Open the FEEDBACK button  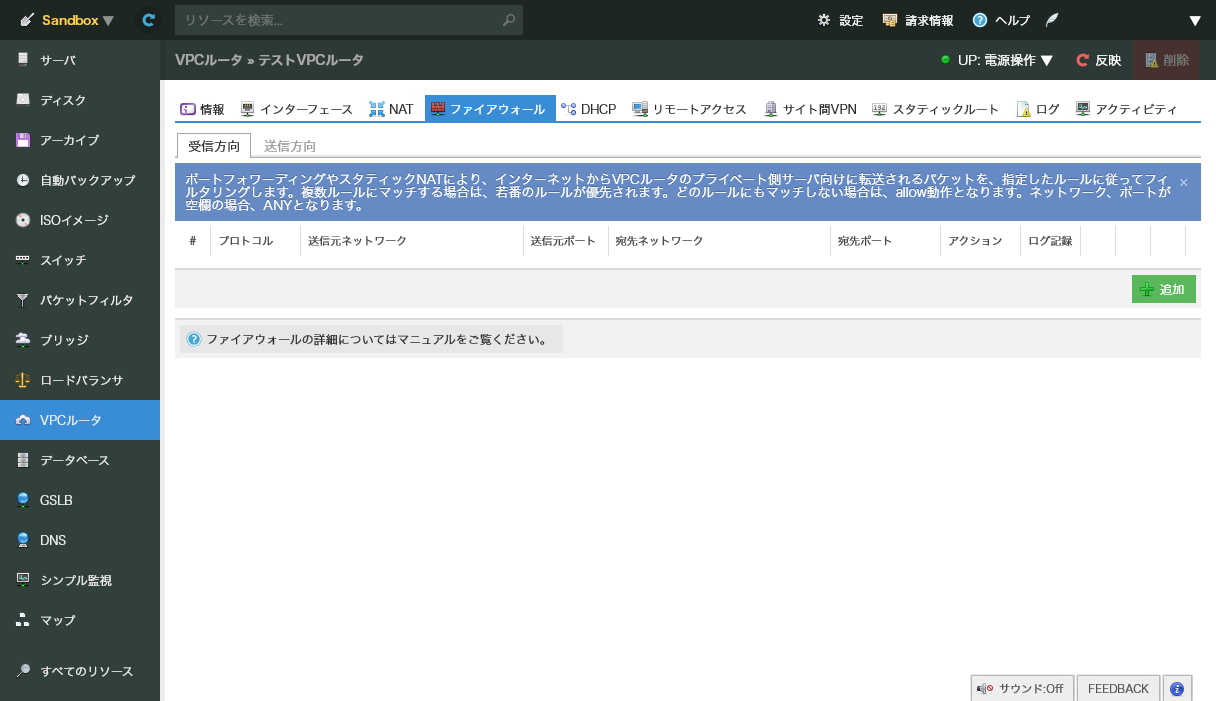click(x=1118, y=688)
